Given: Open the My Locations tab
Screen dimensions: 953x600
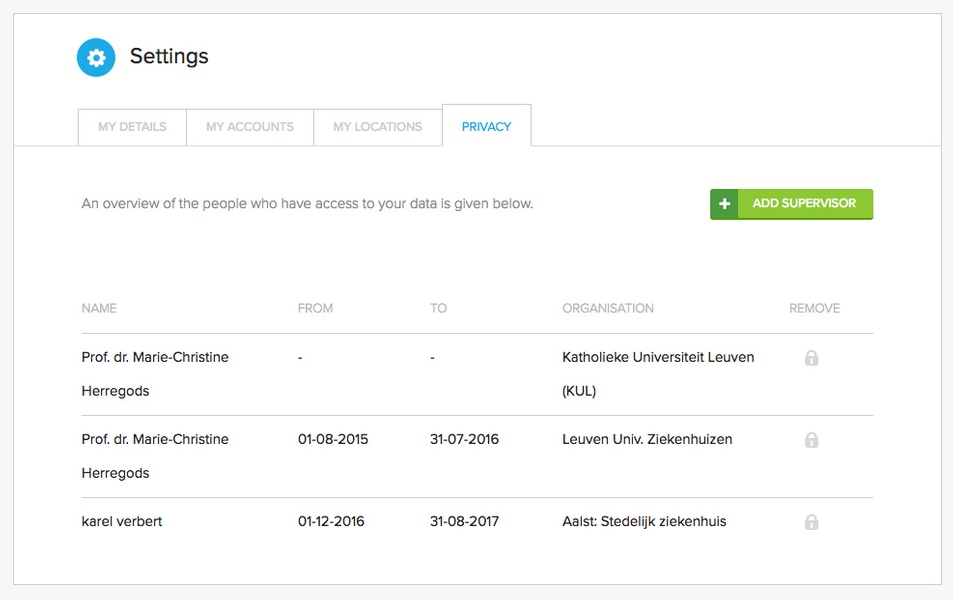Looking at the screenshot, I should point(377,127).
